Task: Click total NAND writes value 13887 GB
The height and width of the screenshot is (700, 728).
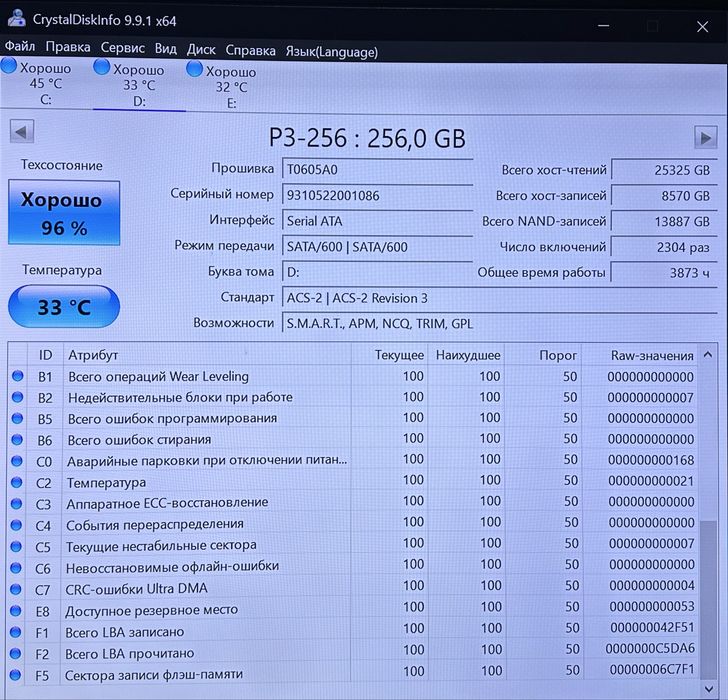Action: pyautogui.click(x=664, y=221)
